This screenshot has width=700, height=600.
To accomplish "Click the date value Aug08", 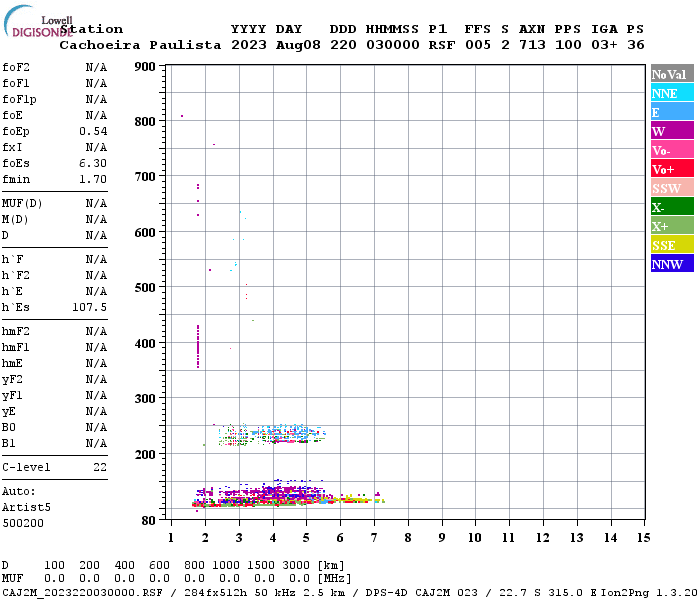I will click(x=298, y=45).
